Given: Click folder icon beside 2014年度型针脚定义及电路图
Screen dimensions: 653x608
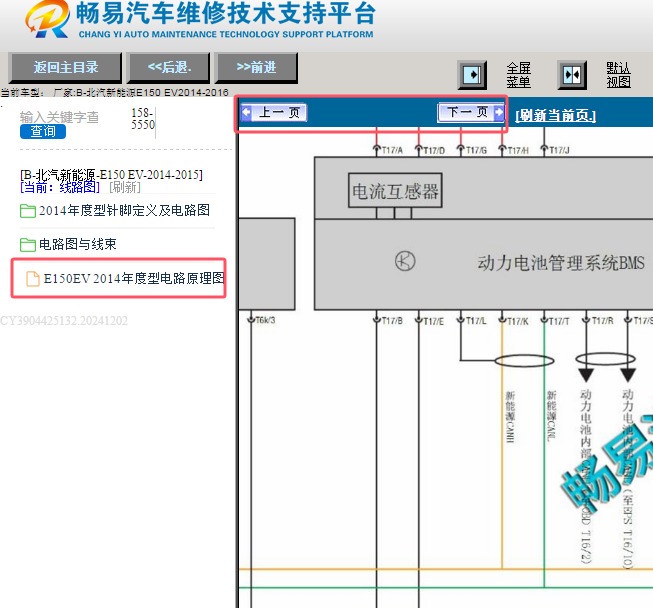Looking at the screenshot, I should (28, 211).
